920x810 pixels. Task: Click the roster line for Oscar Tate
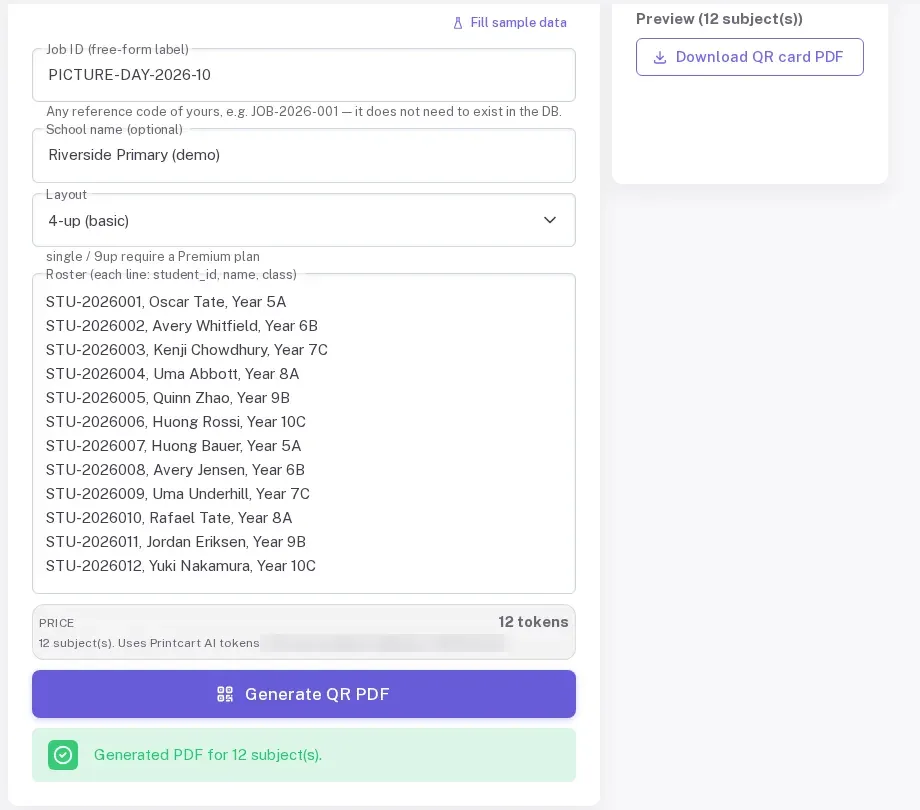166,302
